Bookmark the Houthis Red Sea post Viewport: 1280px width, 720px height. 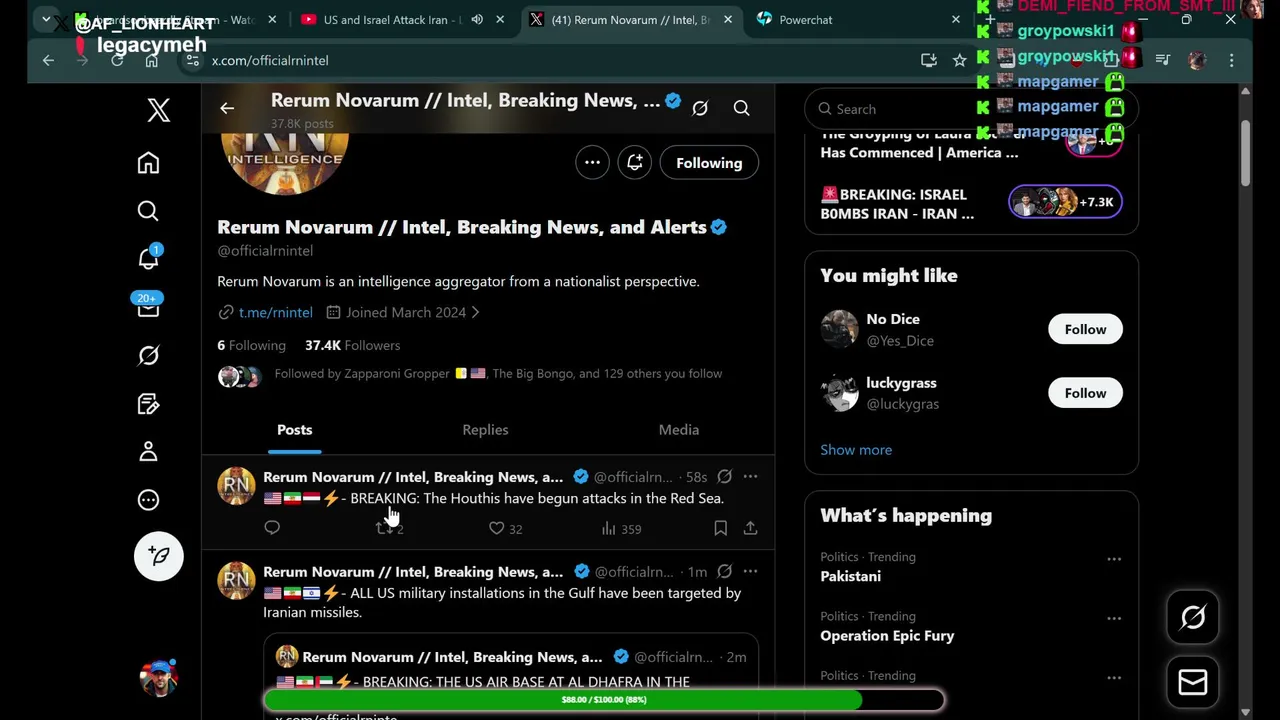(720, 528)
